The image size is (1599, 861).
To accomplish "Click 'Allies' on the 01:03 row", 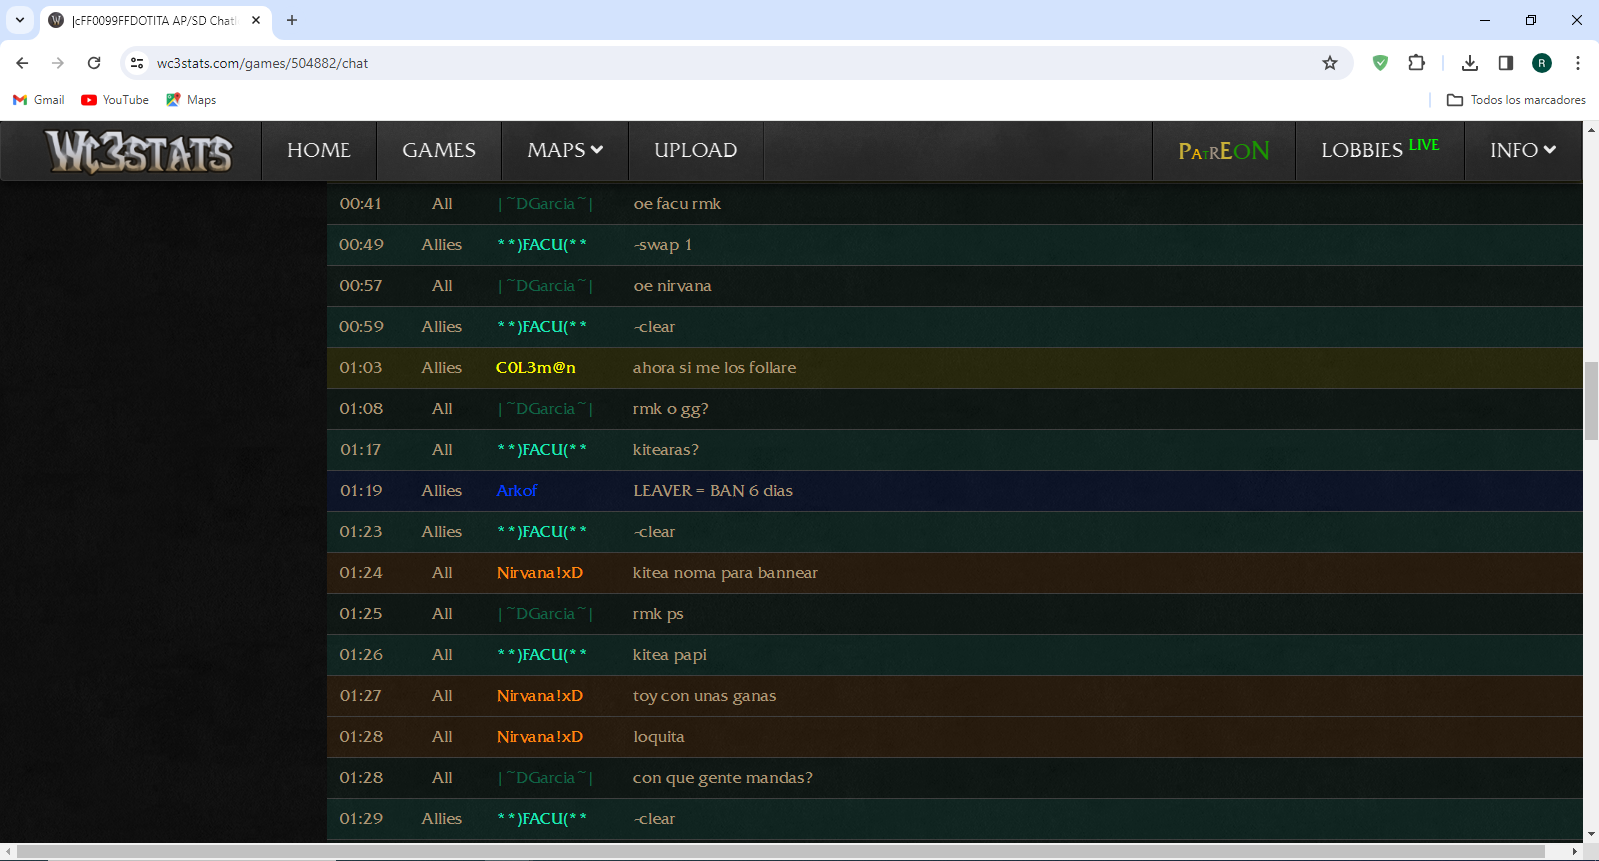I will [x=442, y=368].
